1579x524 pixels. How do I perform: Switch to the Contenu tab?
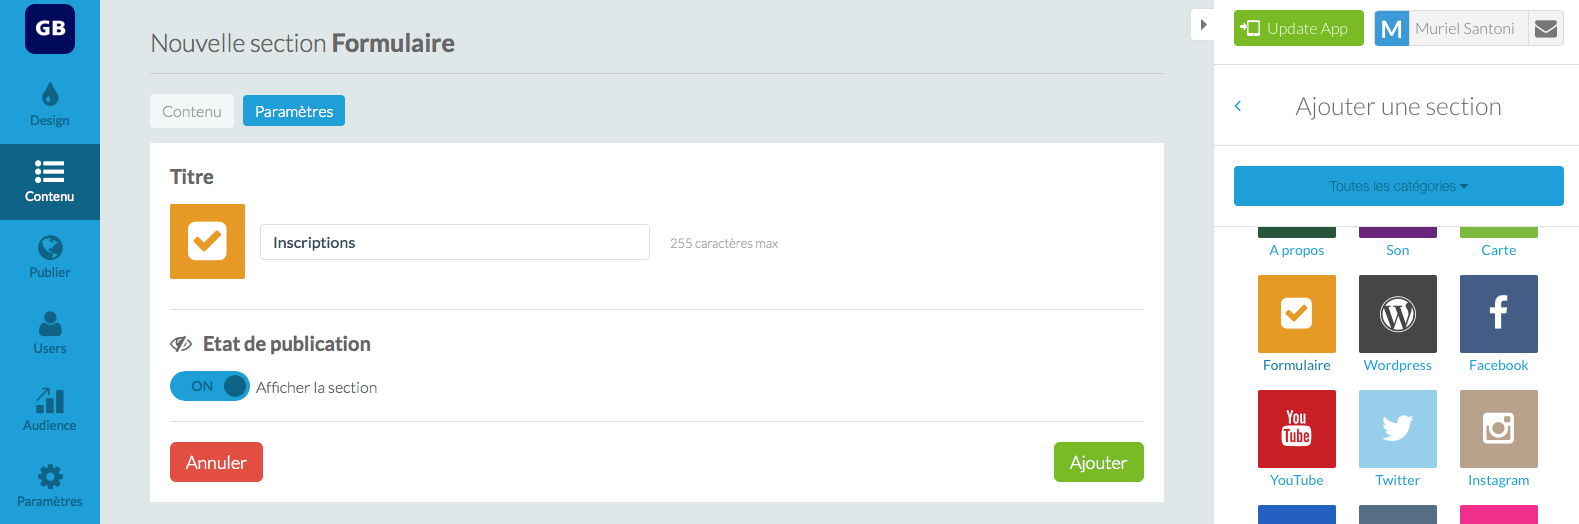[x=192, y=111]
